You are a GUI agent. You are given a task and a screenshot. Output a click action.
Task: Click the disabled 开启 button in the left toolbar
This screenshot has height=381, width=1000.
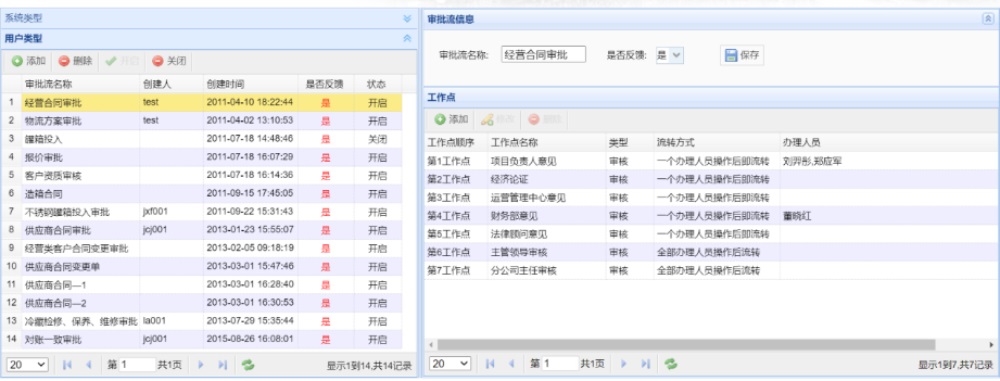click(122, 61)
